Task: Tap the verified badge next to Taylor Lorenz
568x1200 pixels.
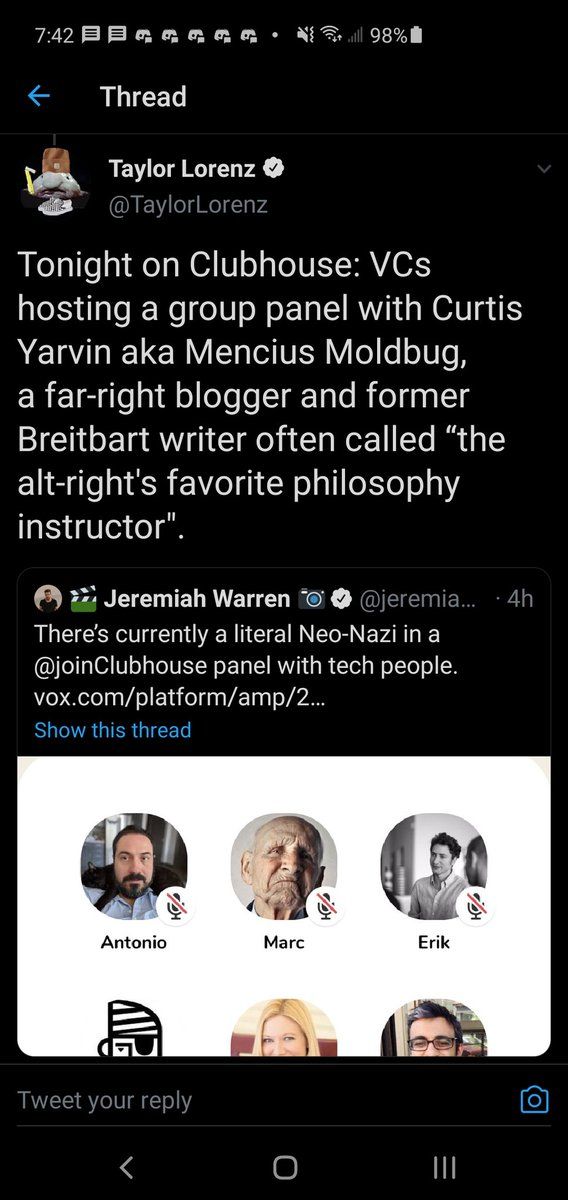Action: (274, 170)
